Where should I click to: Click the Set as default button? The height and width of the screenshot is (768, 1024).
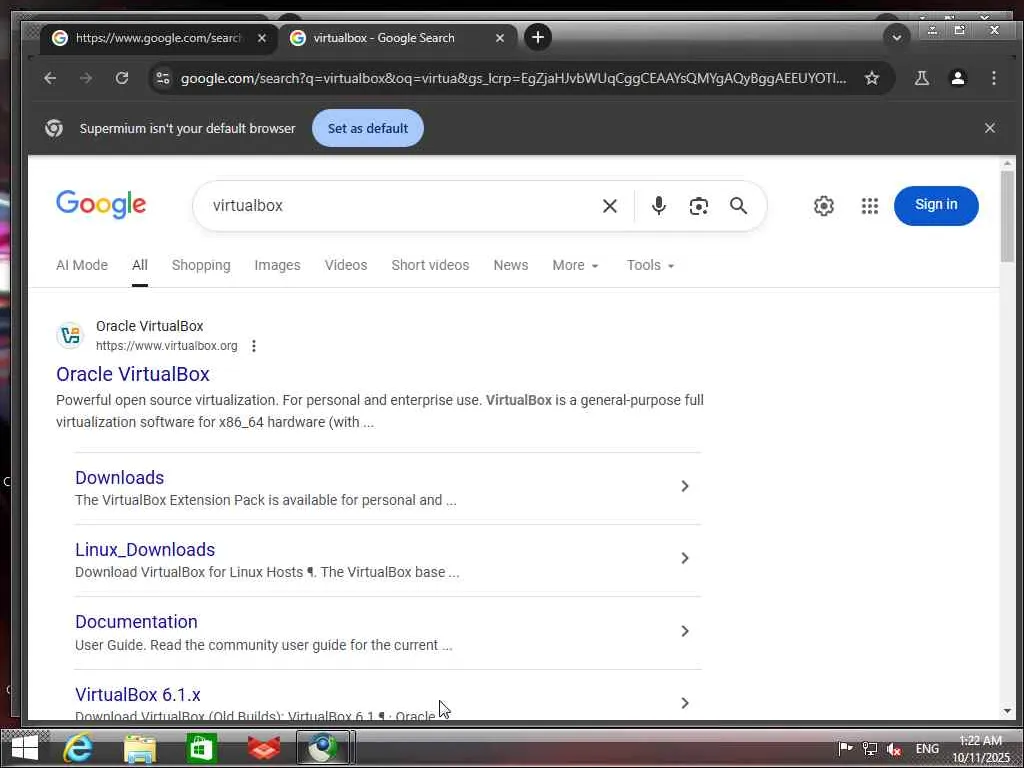(368, 129)
